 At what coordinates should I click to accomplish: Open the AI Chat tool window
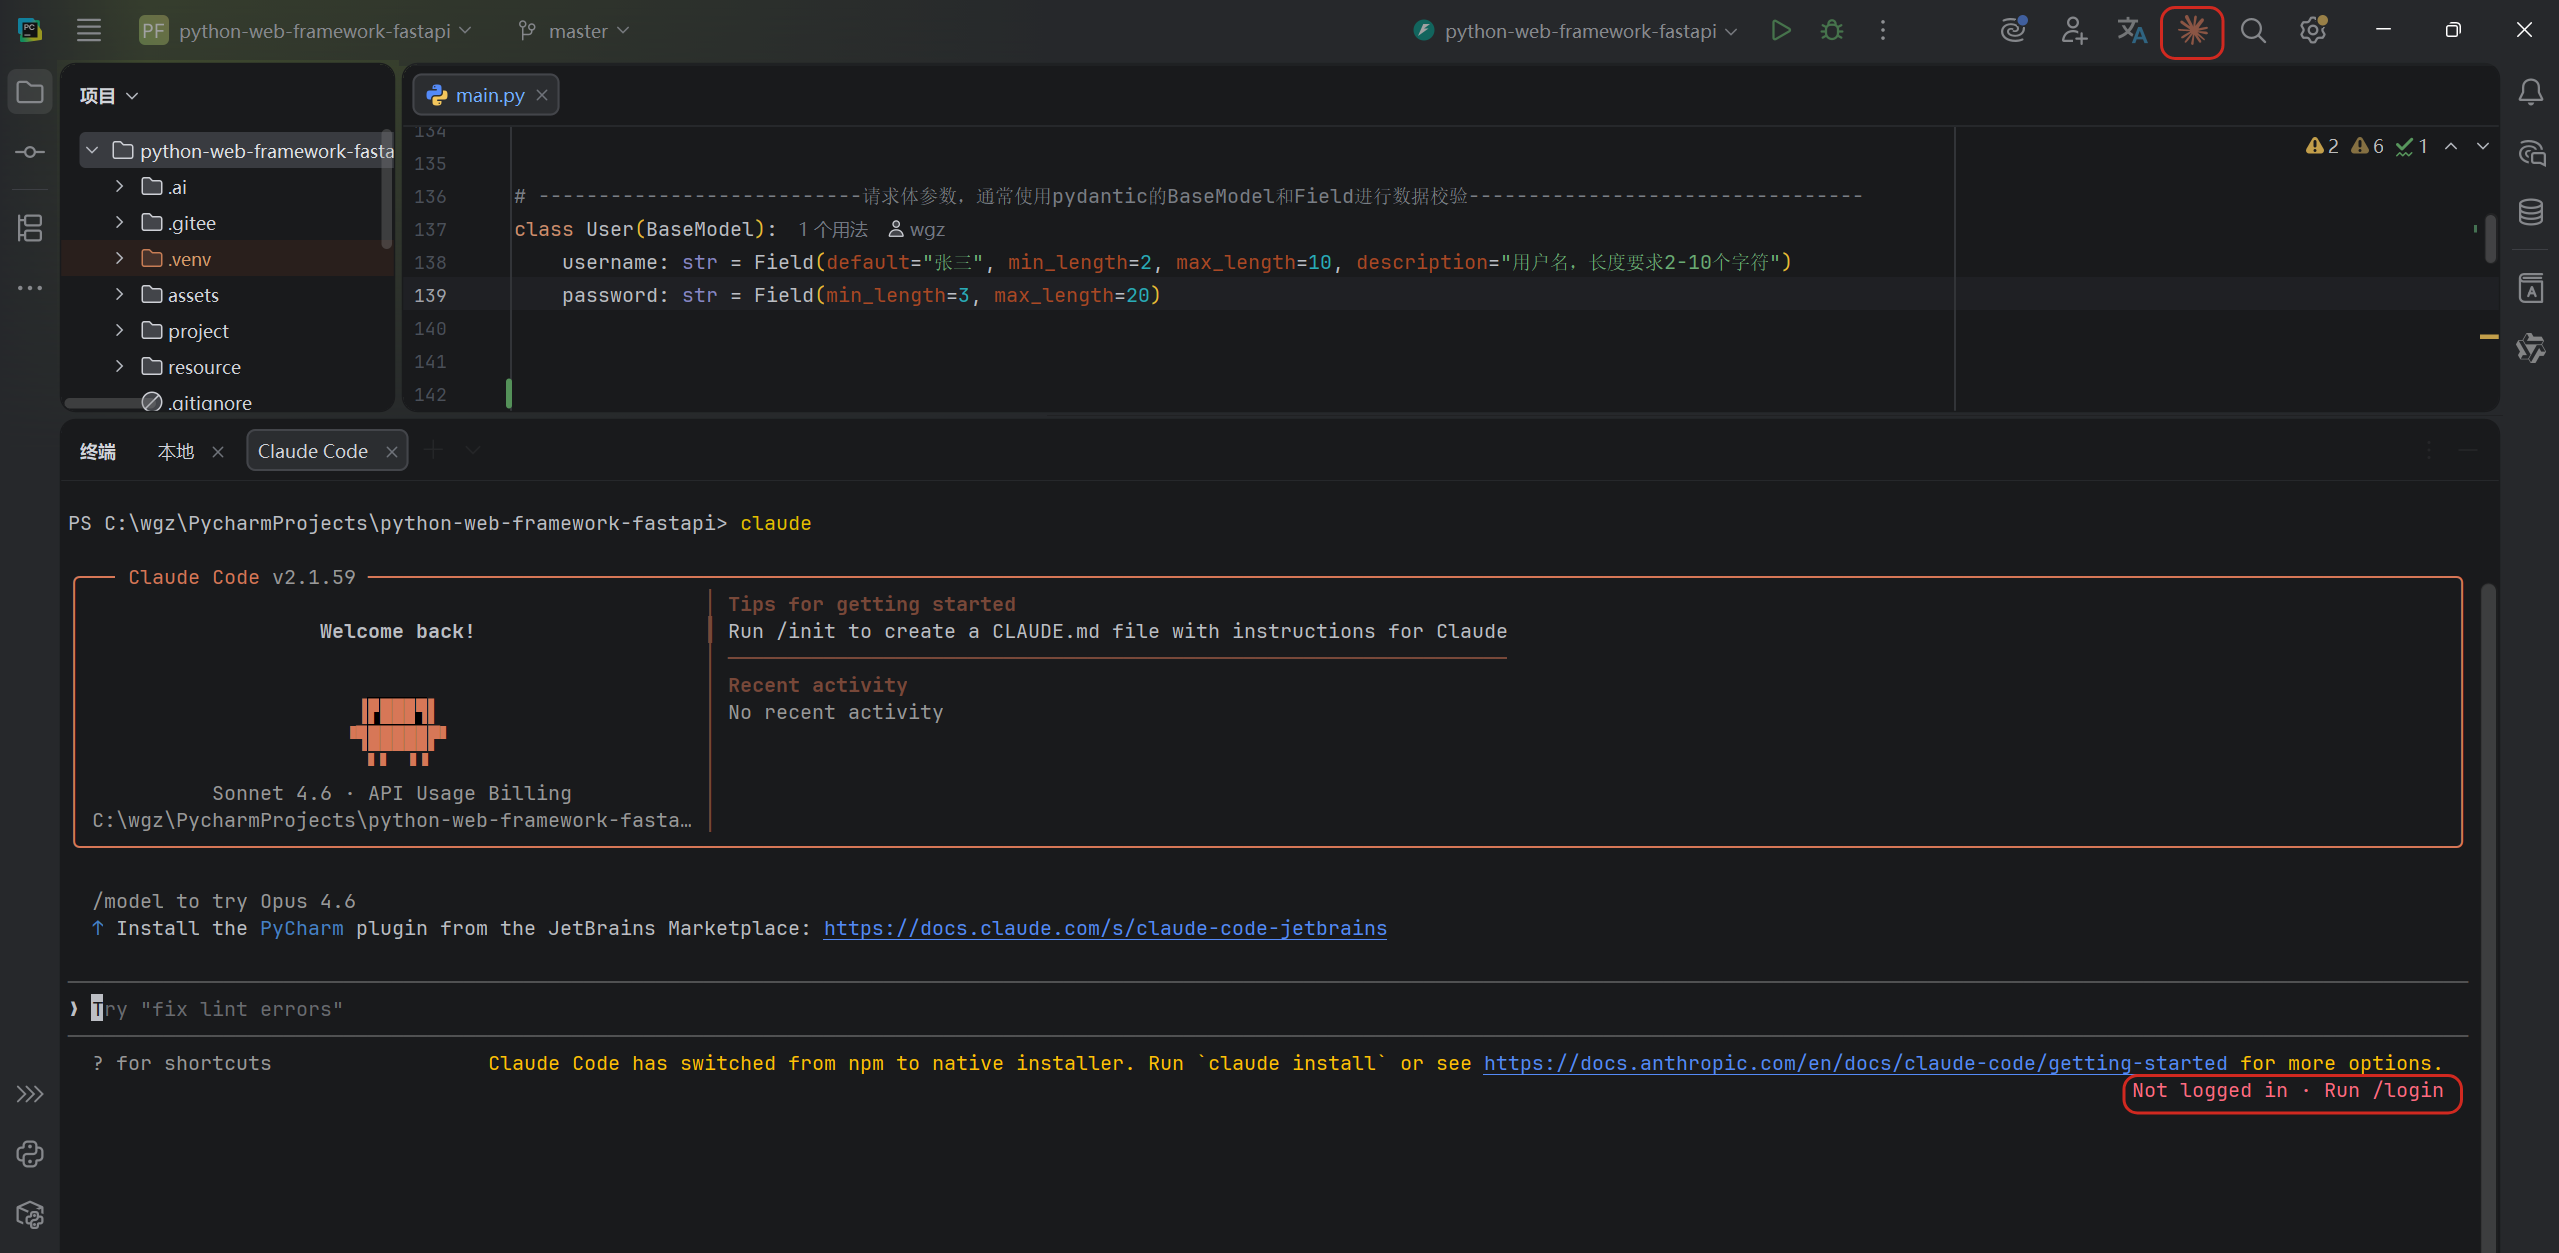pos(2531,153)
